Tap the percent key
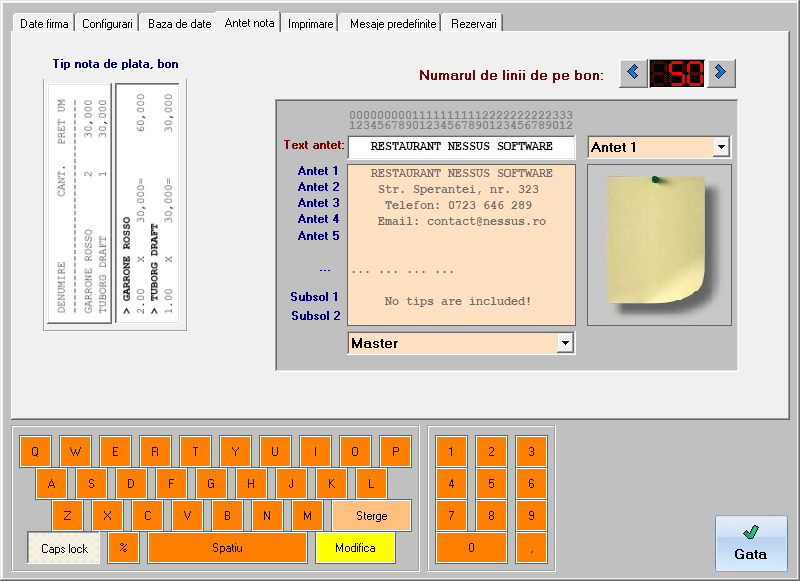The width and height of the screenshot is (800, 581). click(x=123, y=548)
